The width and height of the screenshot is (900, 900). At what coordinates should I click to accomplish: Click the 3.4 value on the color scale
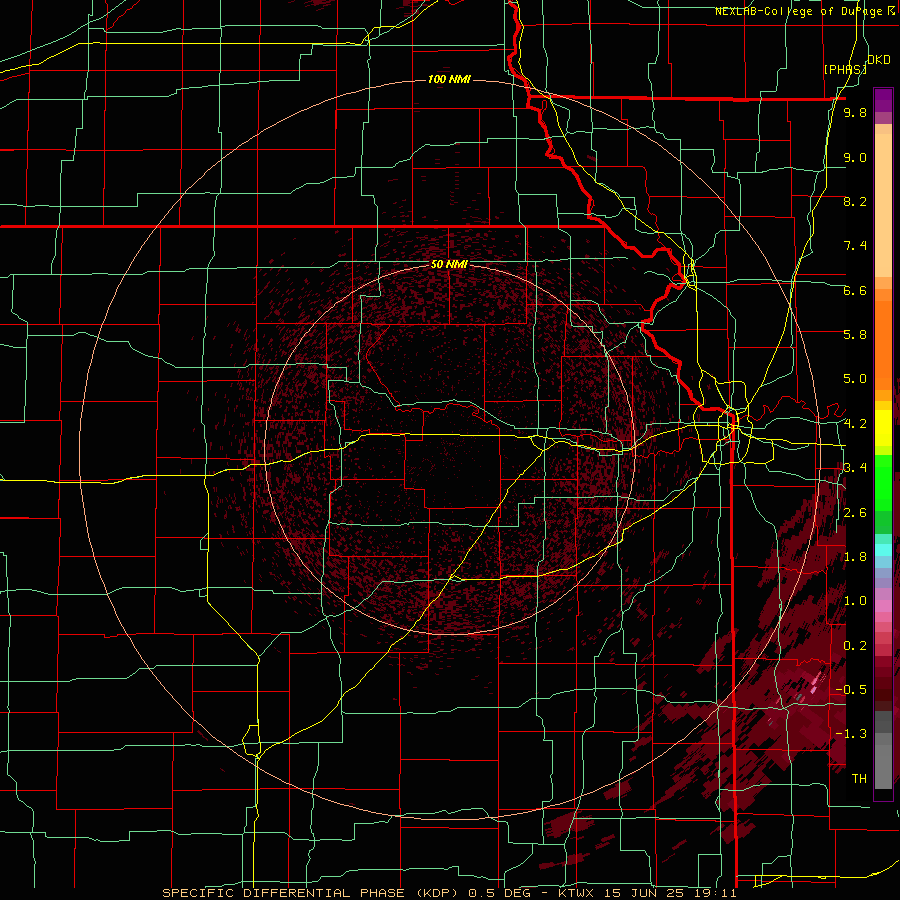855,468
